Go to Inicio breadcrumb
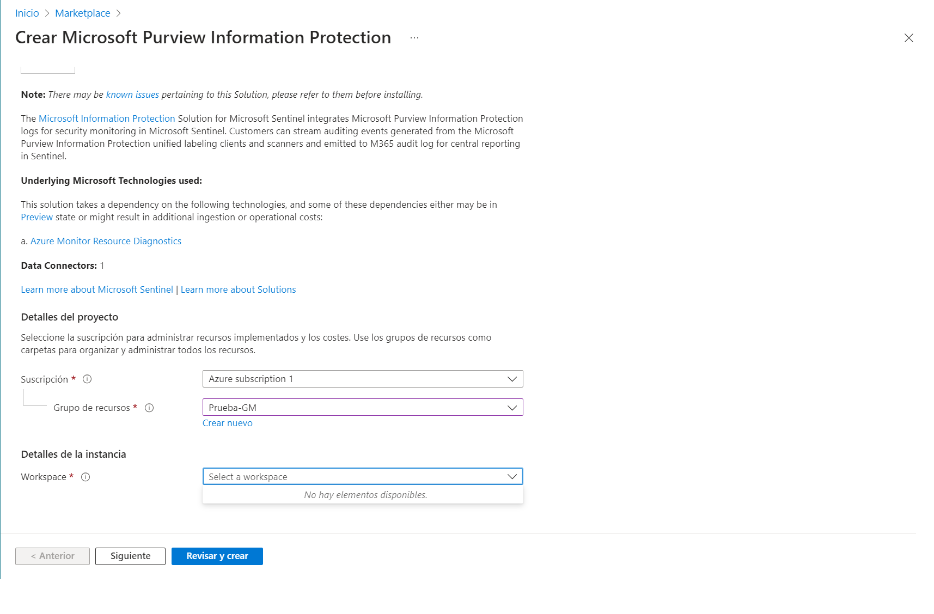The image size is (934, 614). click(x=27, y=13)
